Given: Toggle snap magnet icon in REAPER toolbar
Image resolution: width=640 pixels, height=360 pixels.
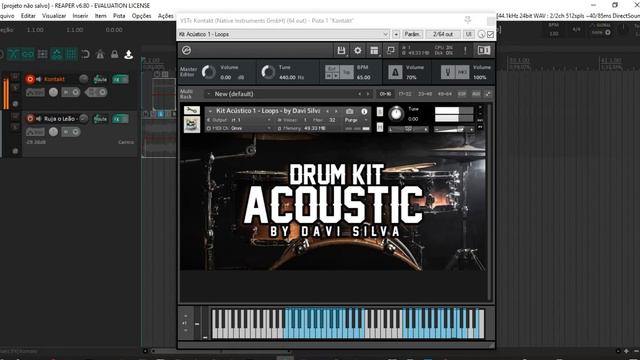Looking at the screenshot, I should click(85, 54).
